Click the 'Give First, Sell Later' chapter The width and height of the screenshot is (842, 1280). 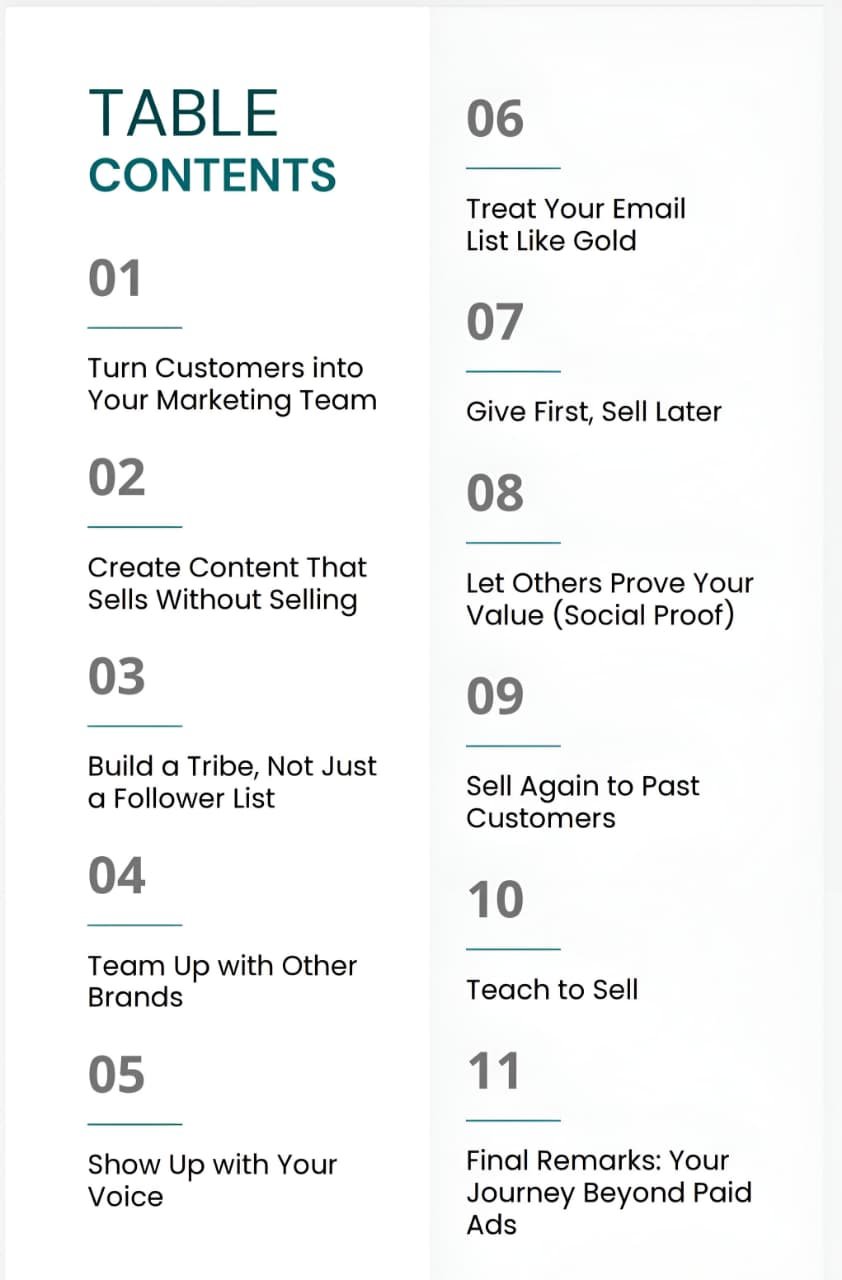point(593,411)
